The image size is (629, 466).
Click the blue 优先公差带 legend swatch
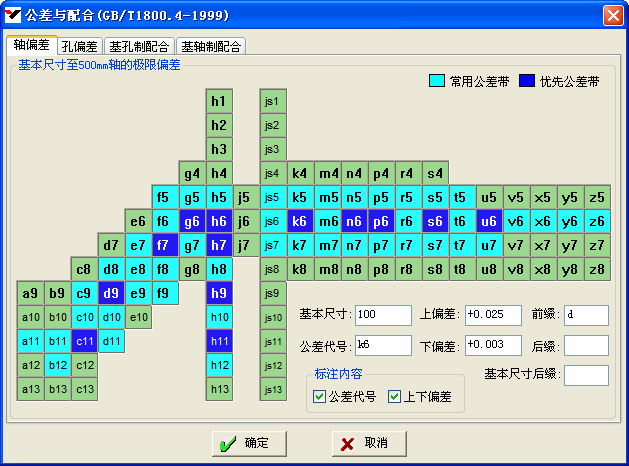[526, 81]
